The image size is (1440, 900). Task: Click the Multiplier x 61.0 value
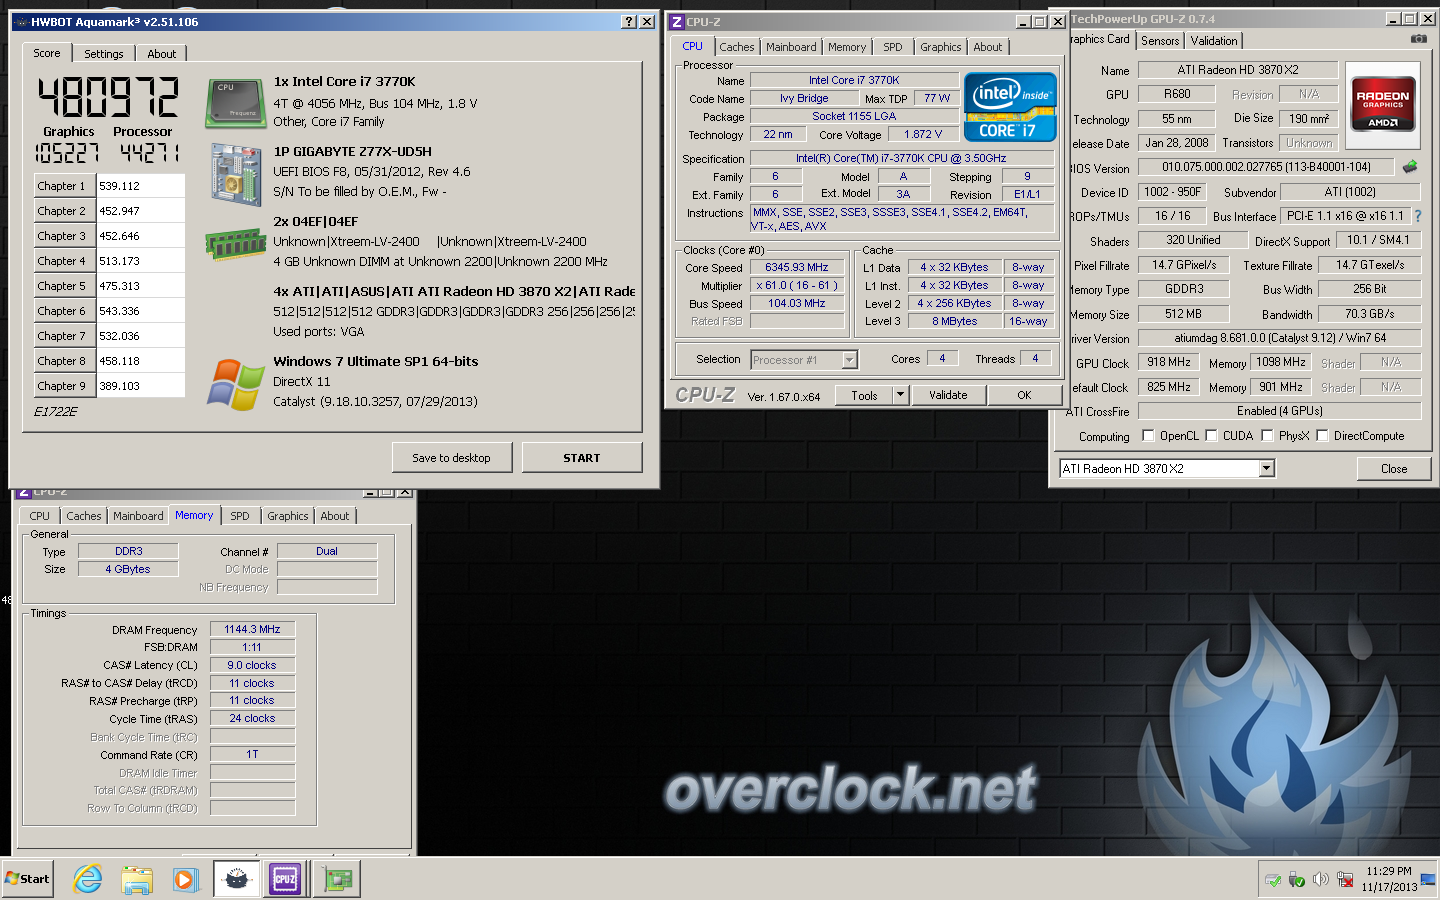coord(797,285)
